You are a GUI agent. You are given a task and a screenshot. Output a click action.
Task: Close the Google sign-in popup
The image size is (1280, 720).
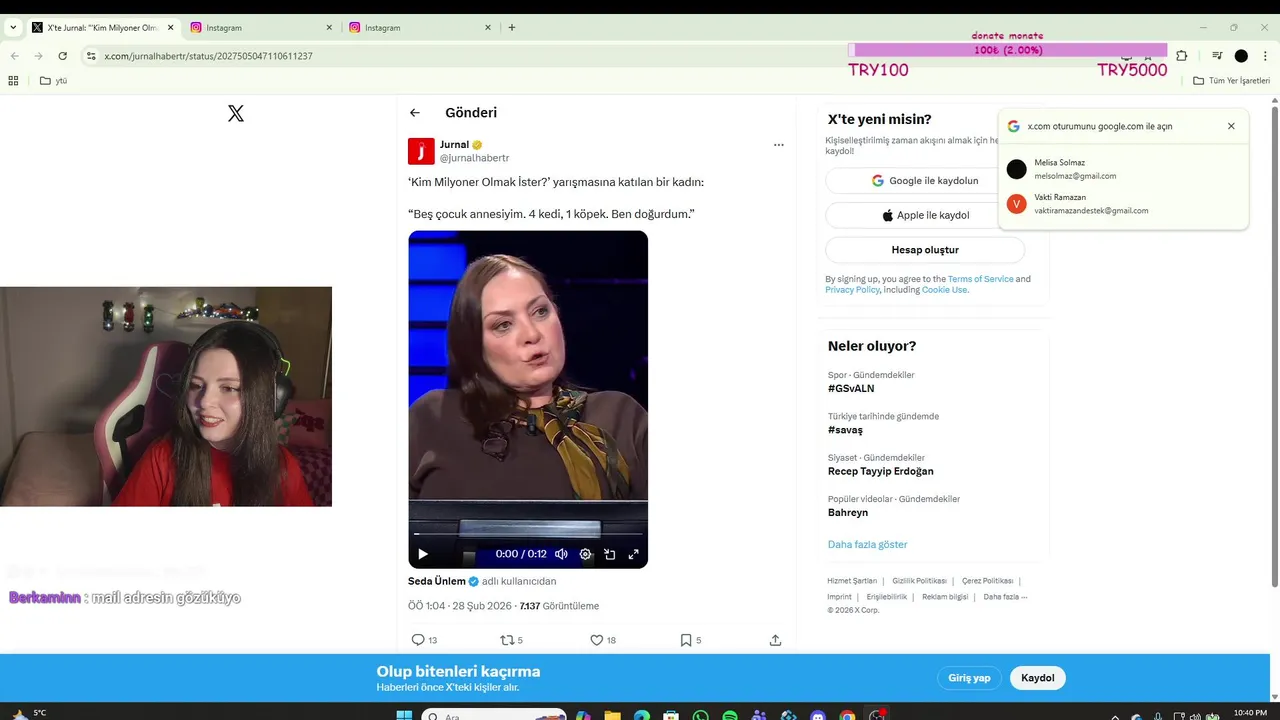tap(1231, 126)
